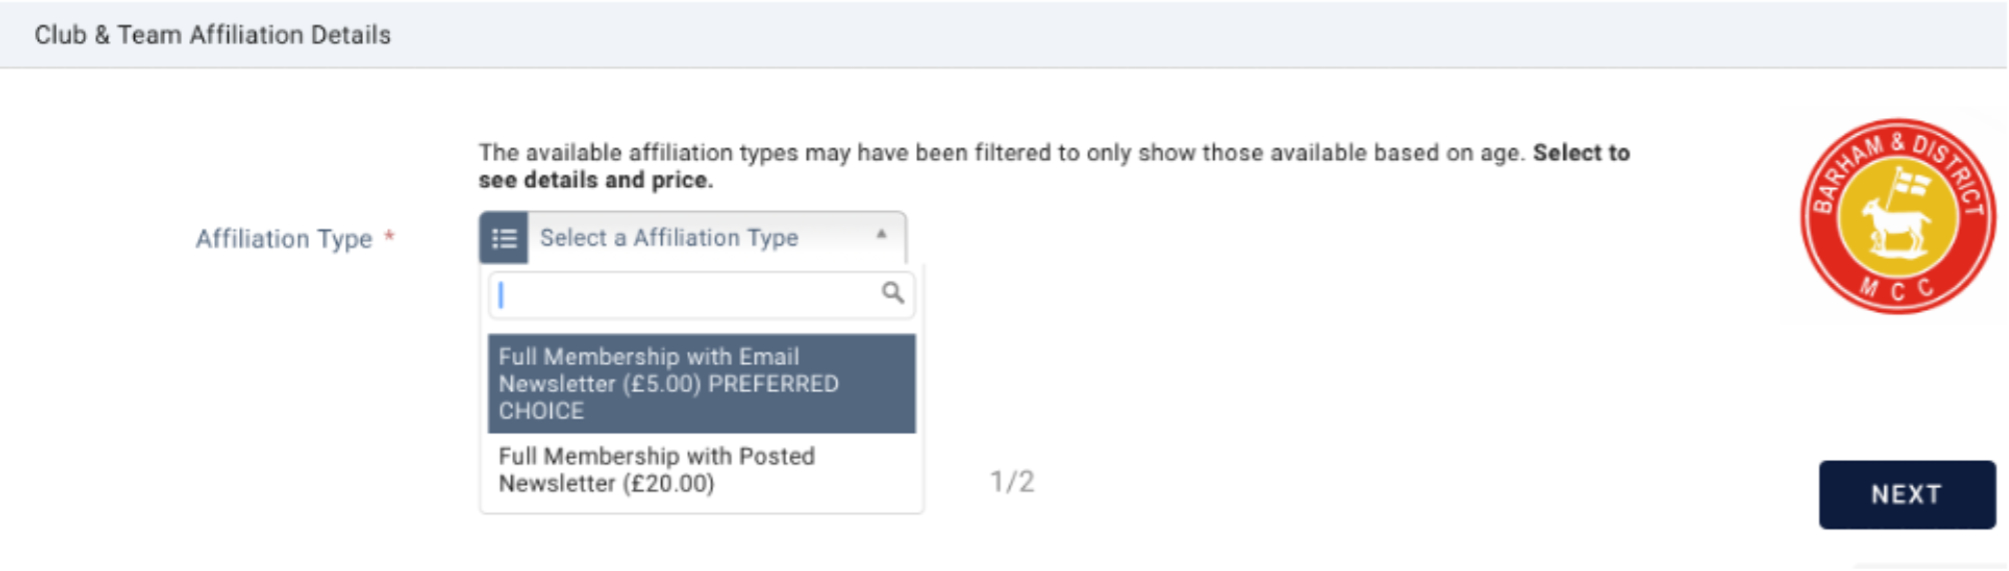Open the 'Select a Affiliation Type' combo box
The height and width of the screenshot is (571, 2009).
click(x=692, y=238)
